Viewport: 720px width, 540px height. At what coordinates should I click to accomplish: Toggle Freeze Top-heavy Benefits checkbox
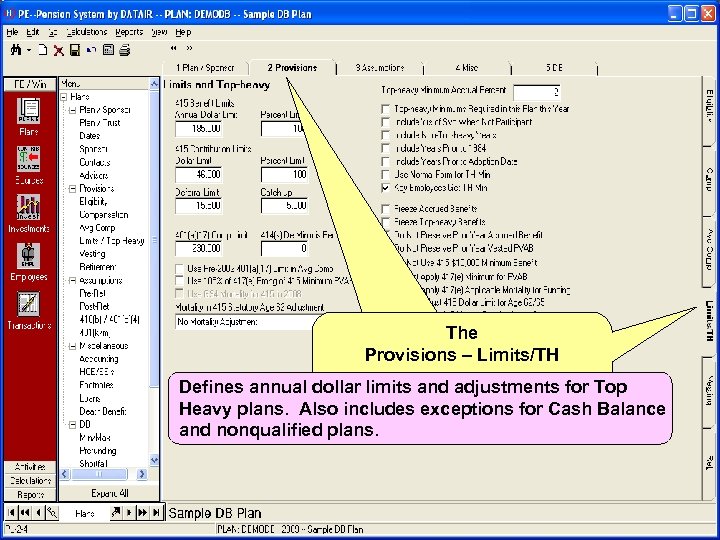point(386,222)
